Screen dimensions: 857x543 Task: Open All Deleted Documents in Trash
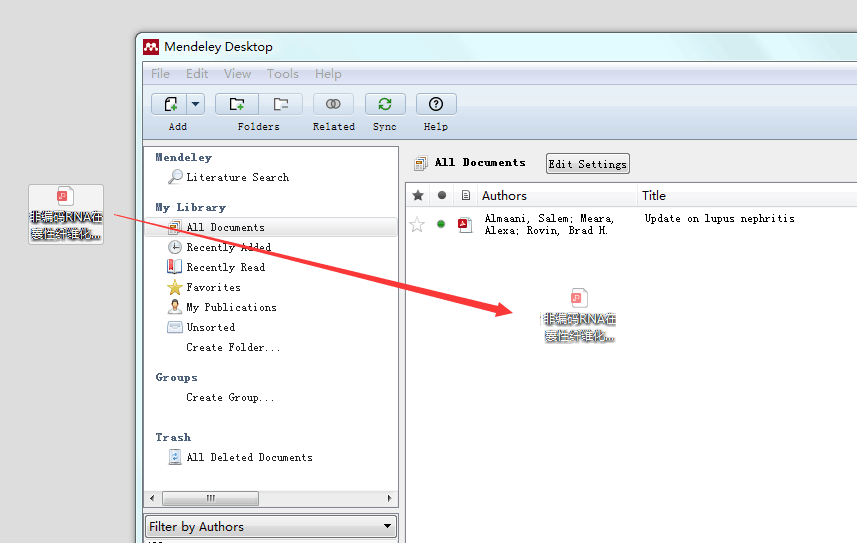coord(240,457)
